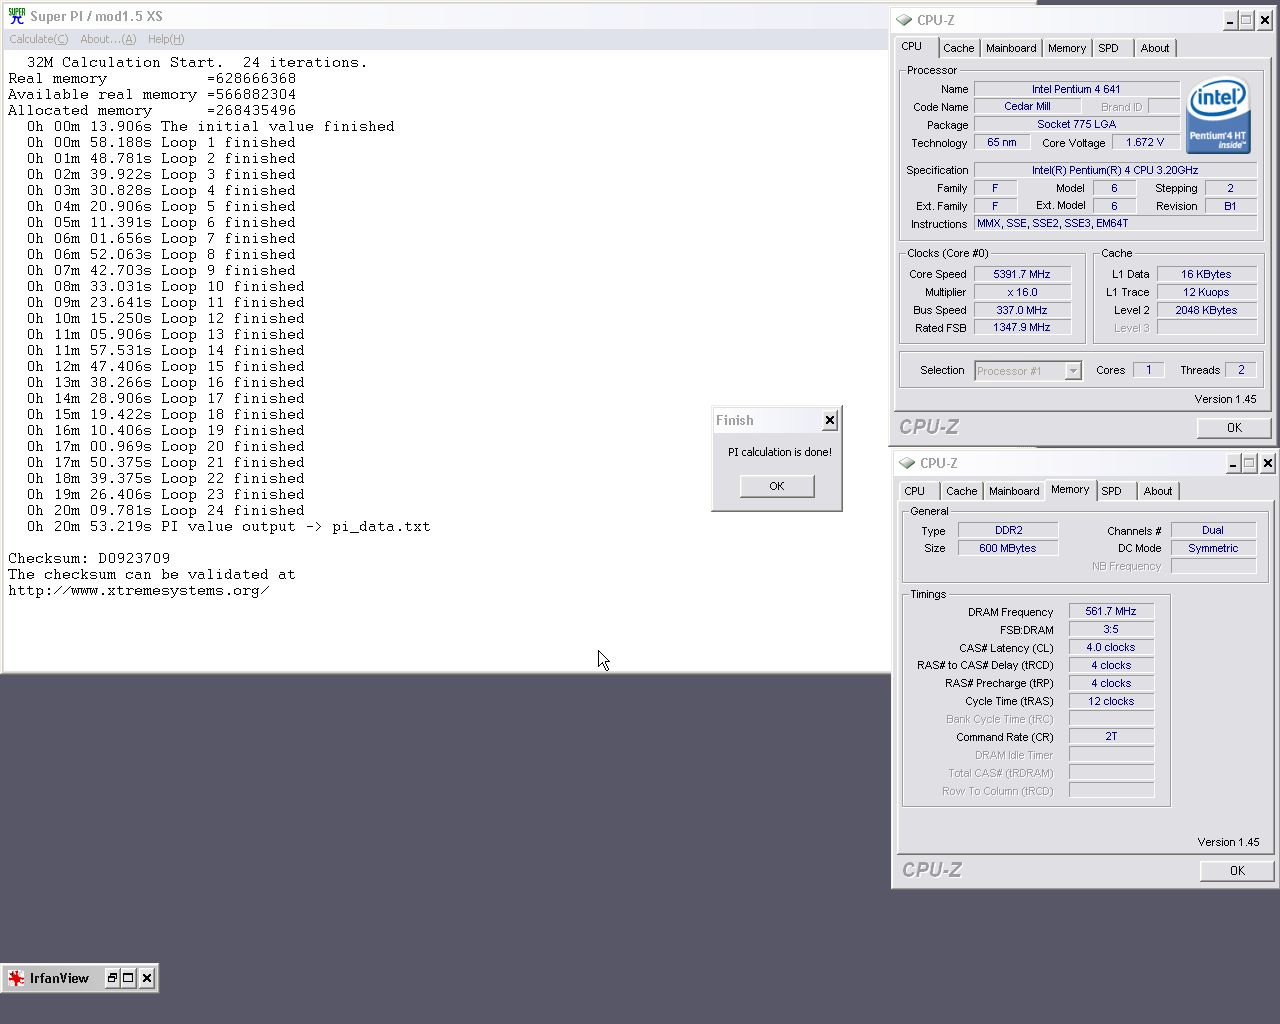Open About tab in lower CPU-Z window
Image resolution: width=1280 pixels, height=1024 pixels.
pyautogui.click(x=1158, y=491)
